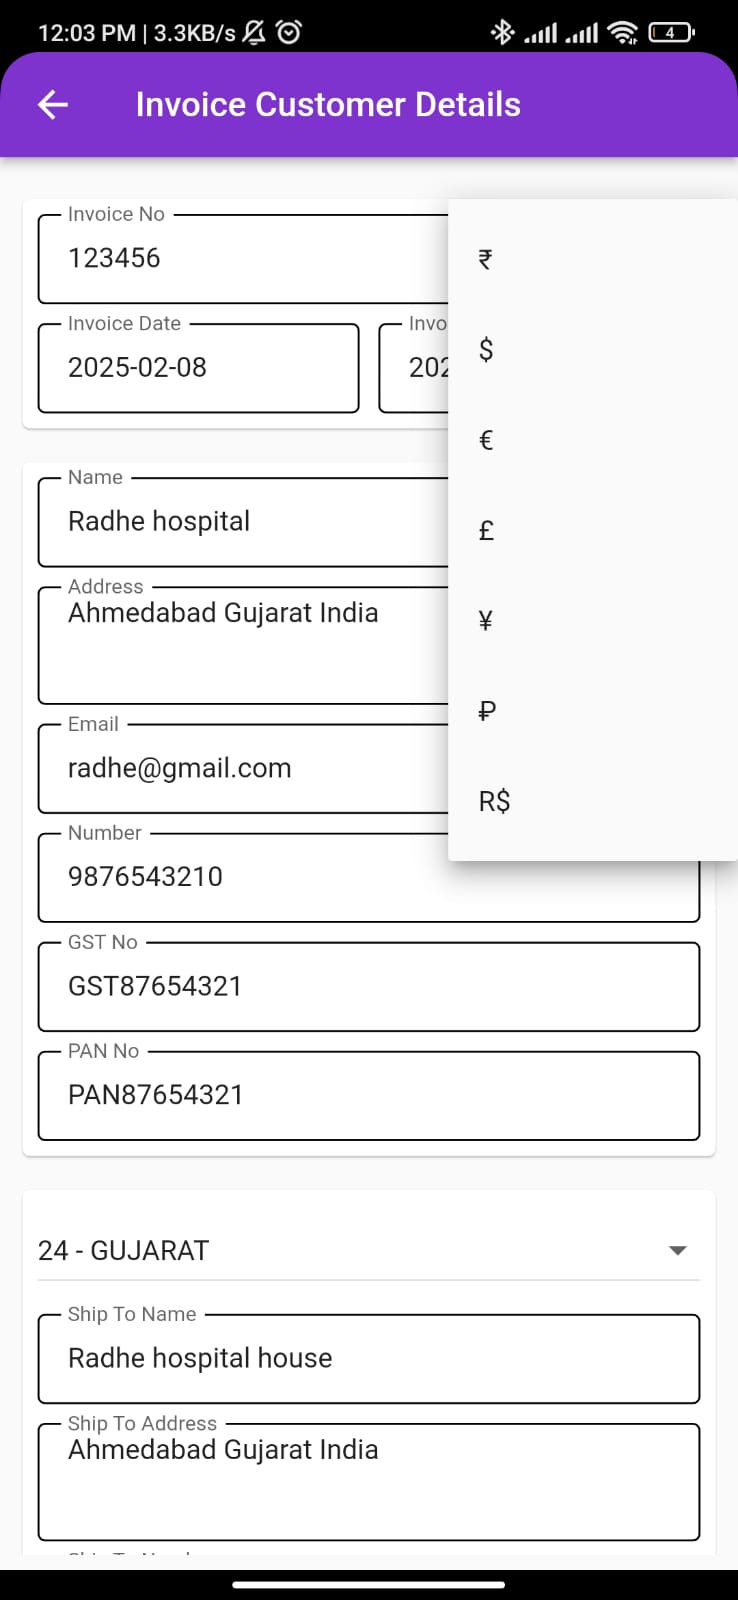The image size is (738, 1600).
Task: Edit the Invoice No field
Action: tap(240, 259)
